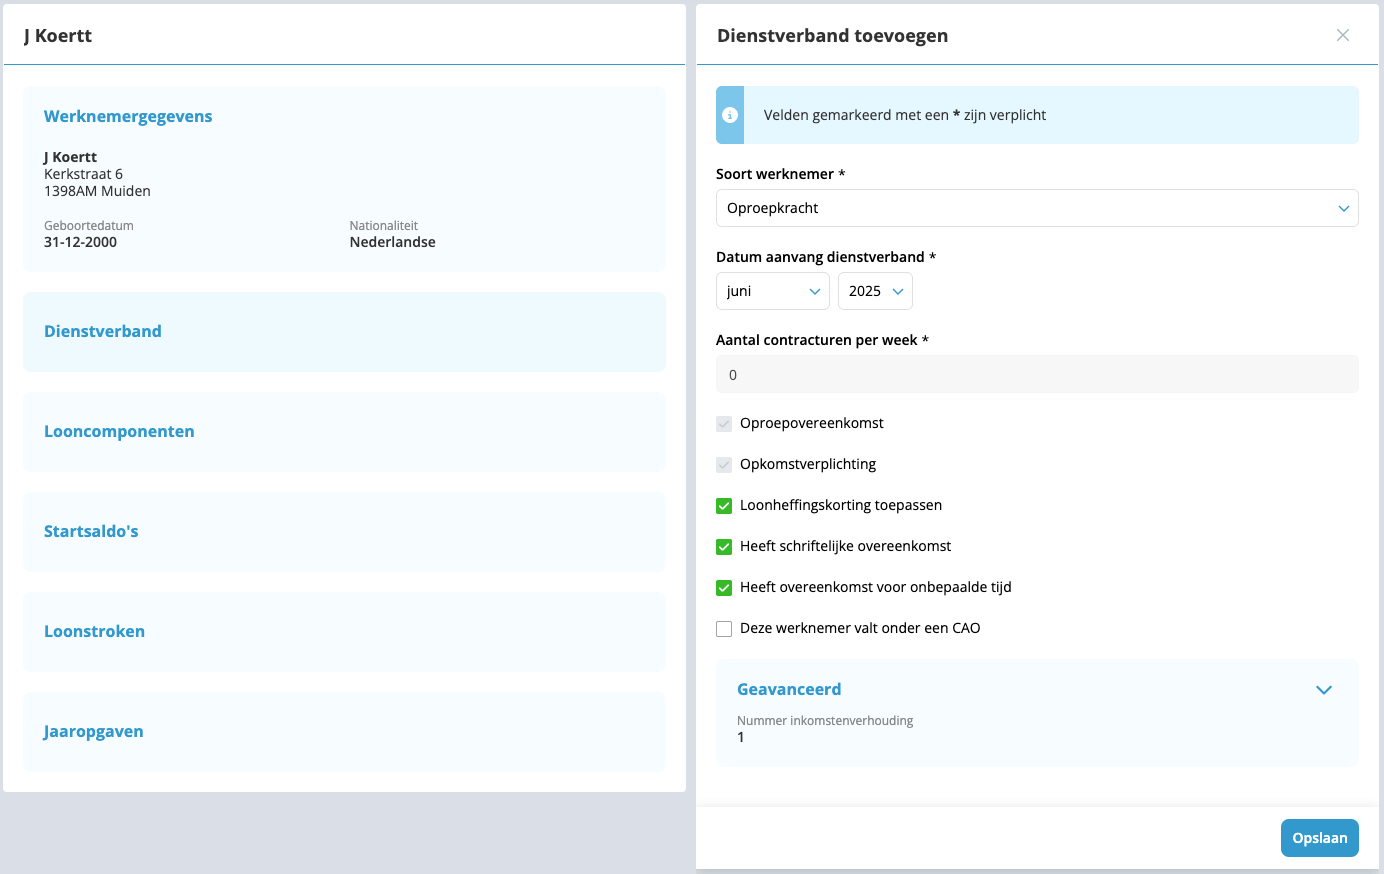The width and height of the screenshot is (1384, 874).
Task: Uncheck Heeft overeenkomst voor onbepaalde tijd
Action: click(x=724, y=588)
